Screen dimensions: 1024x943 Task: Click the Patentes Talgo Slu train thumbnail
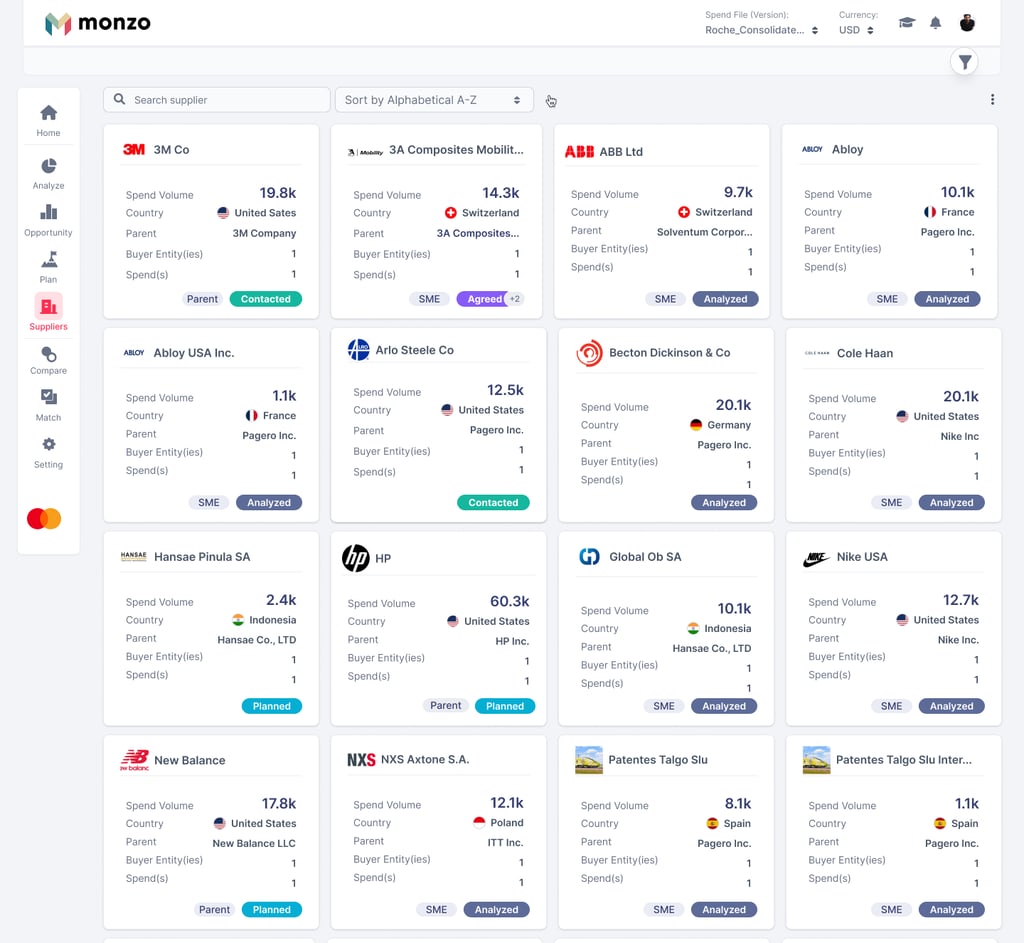pos(588,760)
